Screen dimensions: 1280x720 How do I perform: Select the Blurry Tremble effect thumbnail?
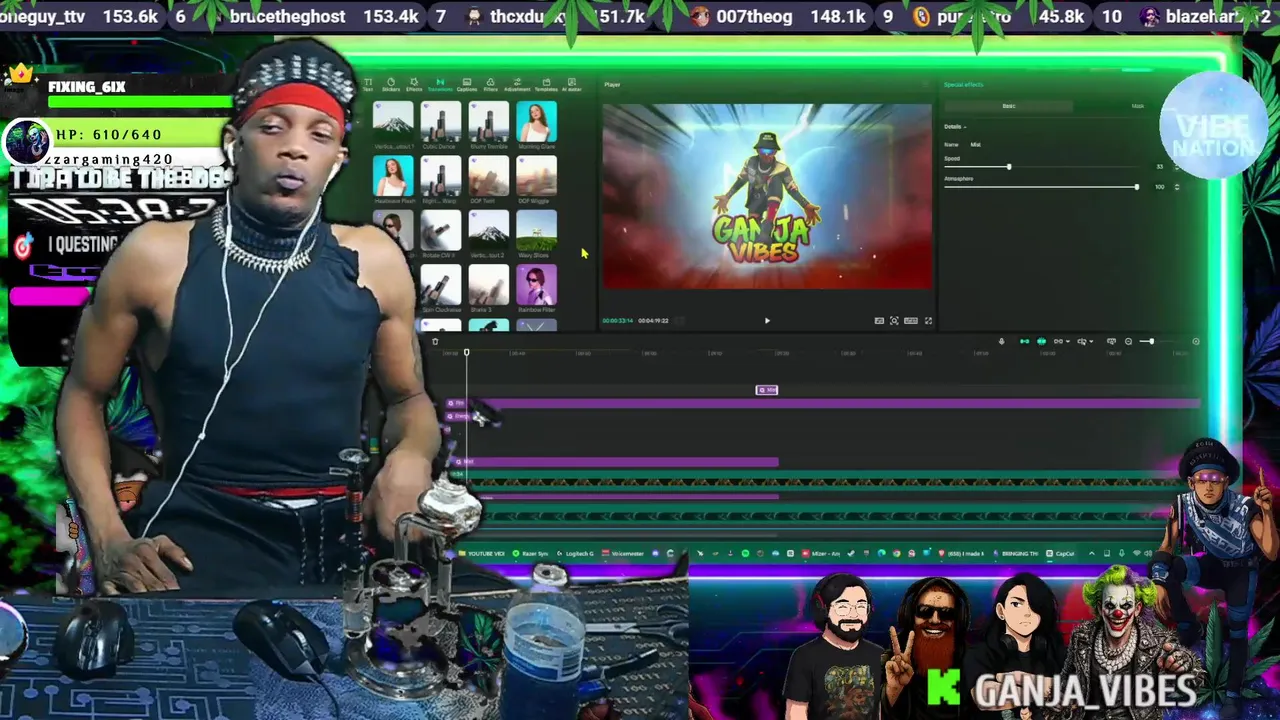[x=489, y=121]
